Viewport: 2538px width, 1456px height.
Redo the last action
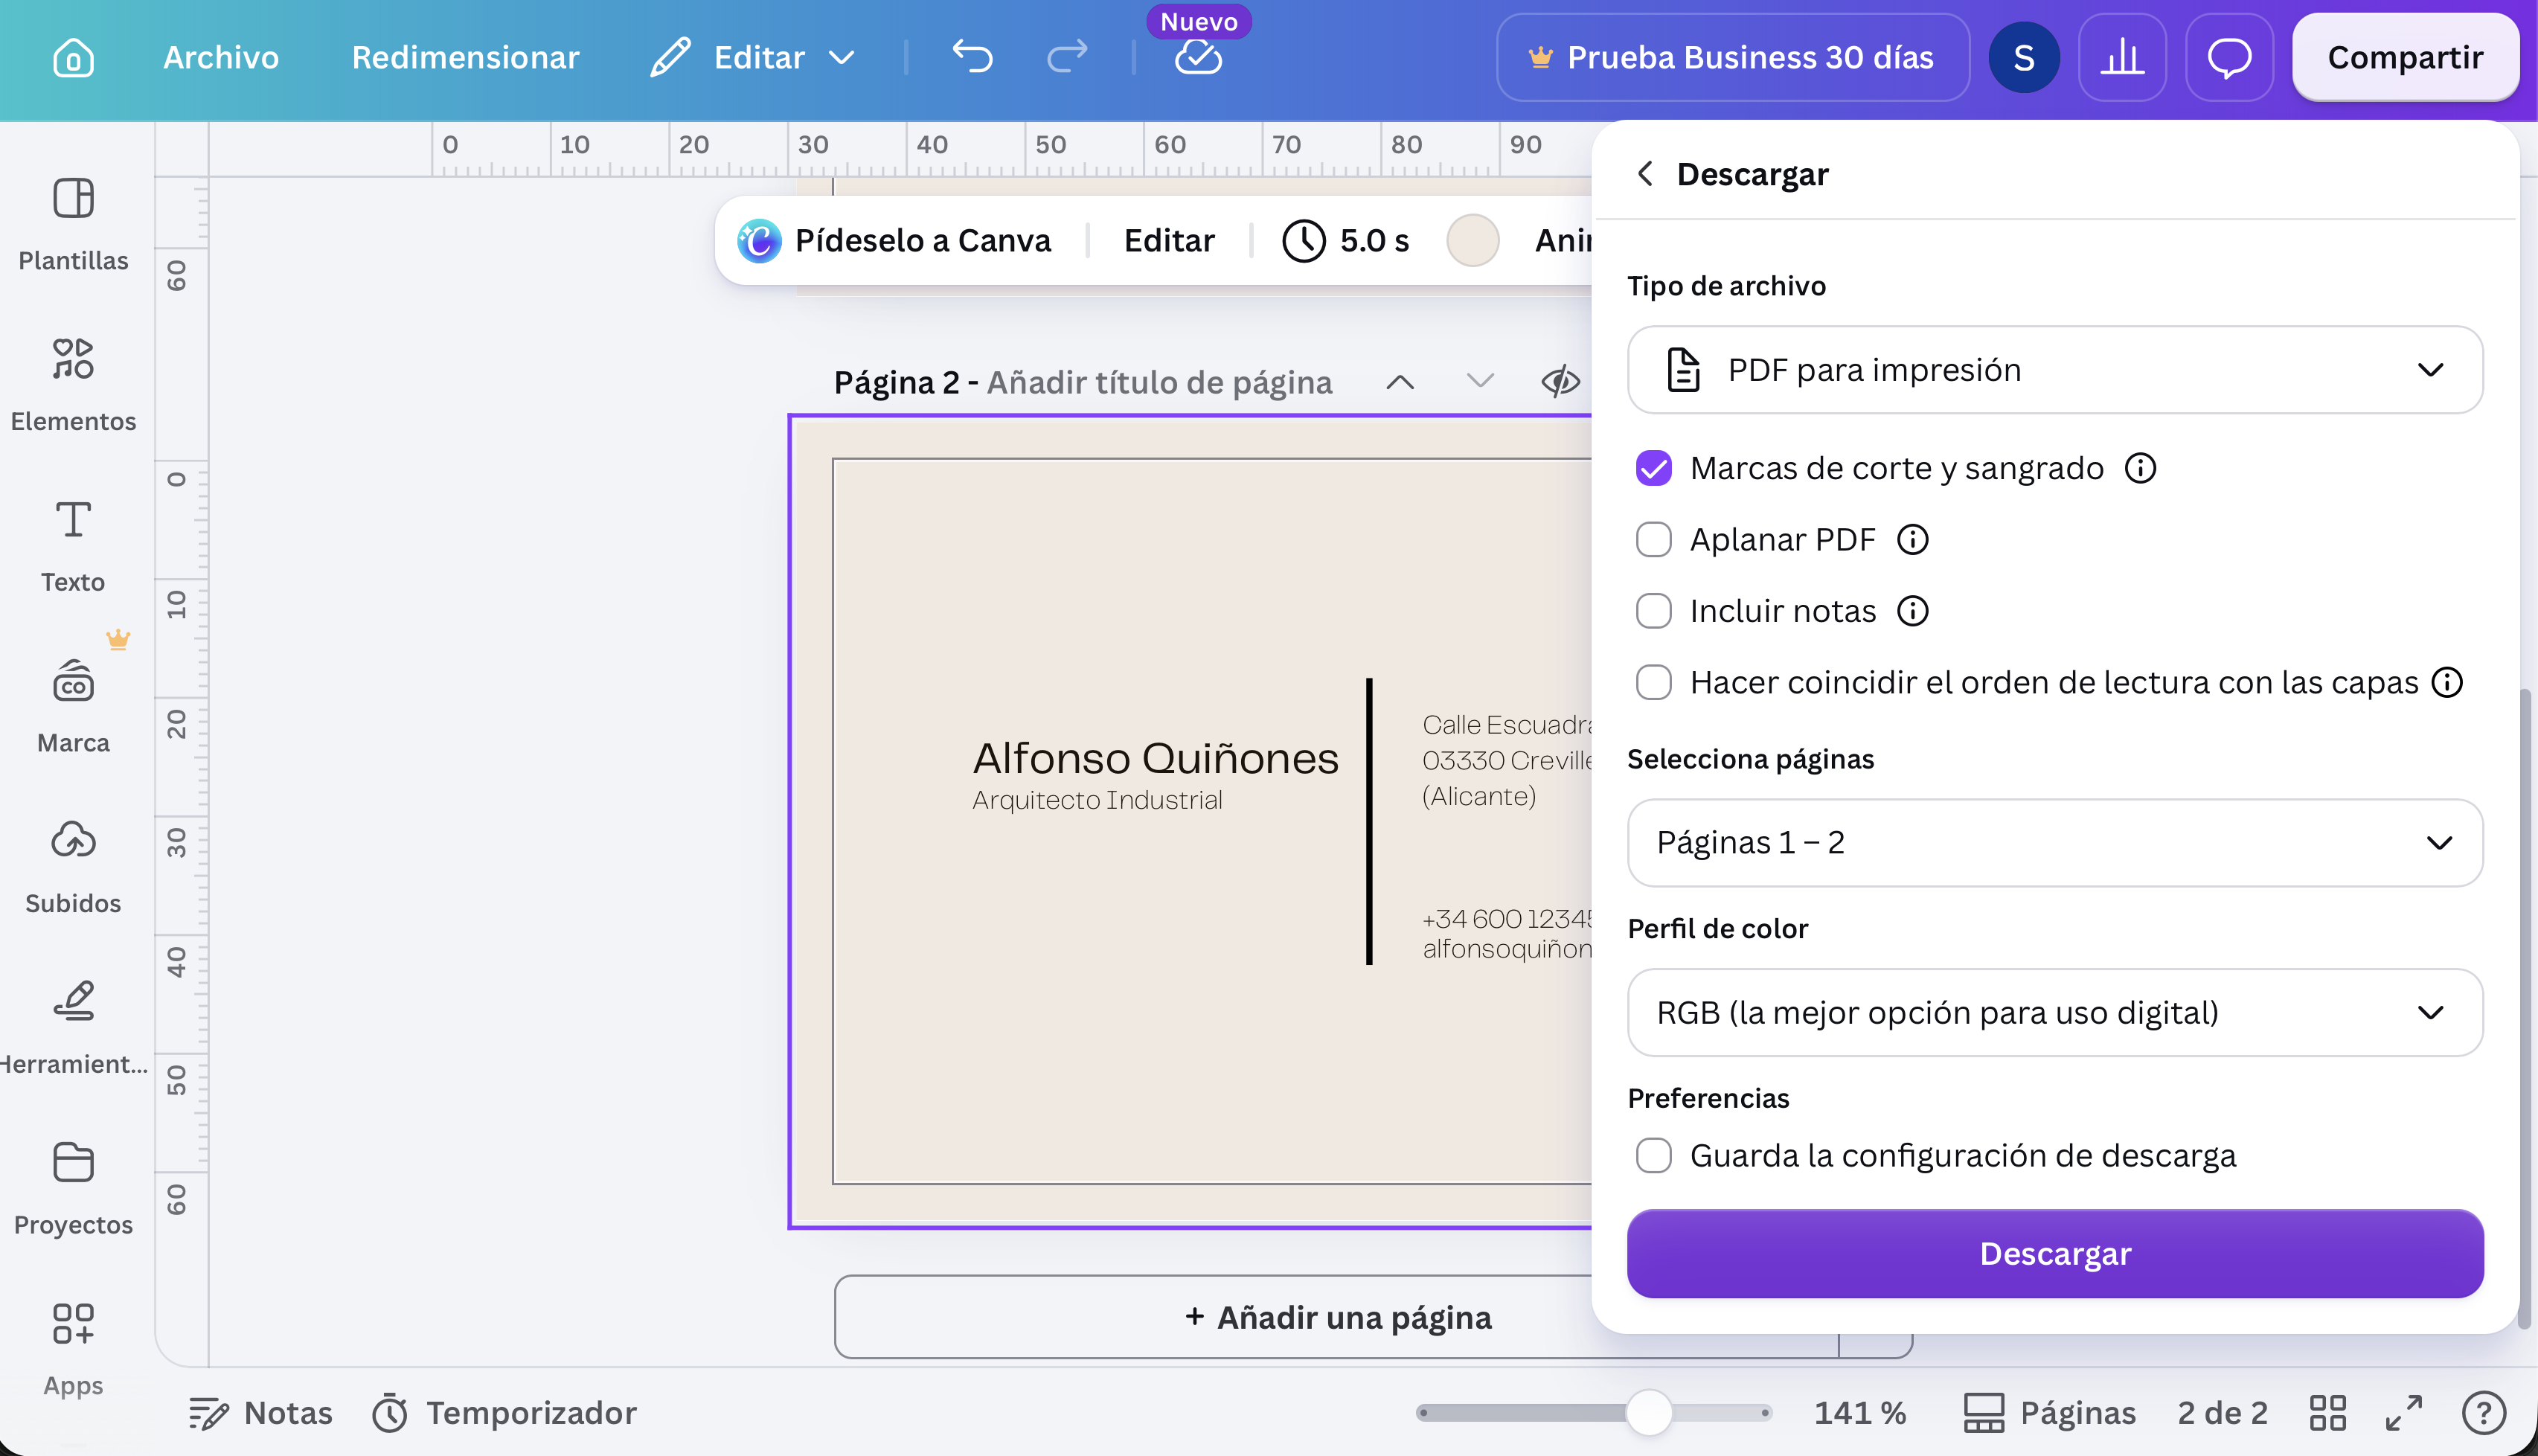(1067, 57)
